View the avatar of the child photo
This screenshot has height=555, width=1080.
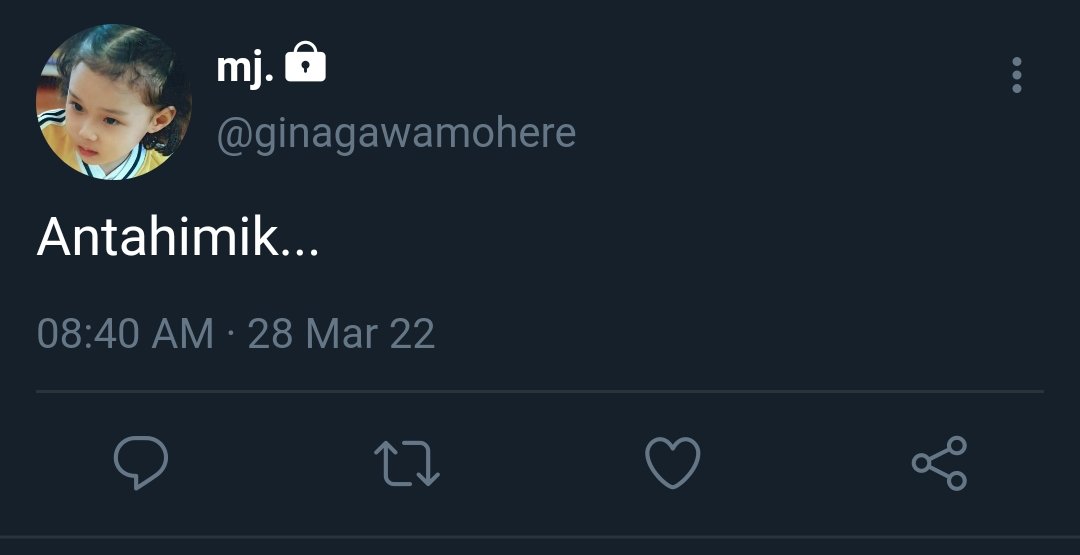[114, 102]
